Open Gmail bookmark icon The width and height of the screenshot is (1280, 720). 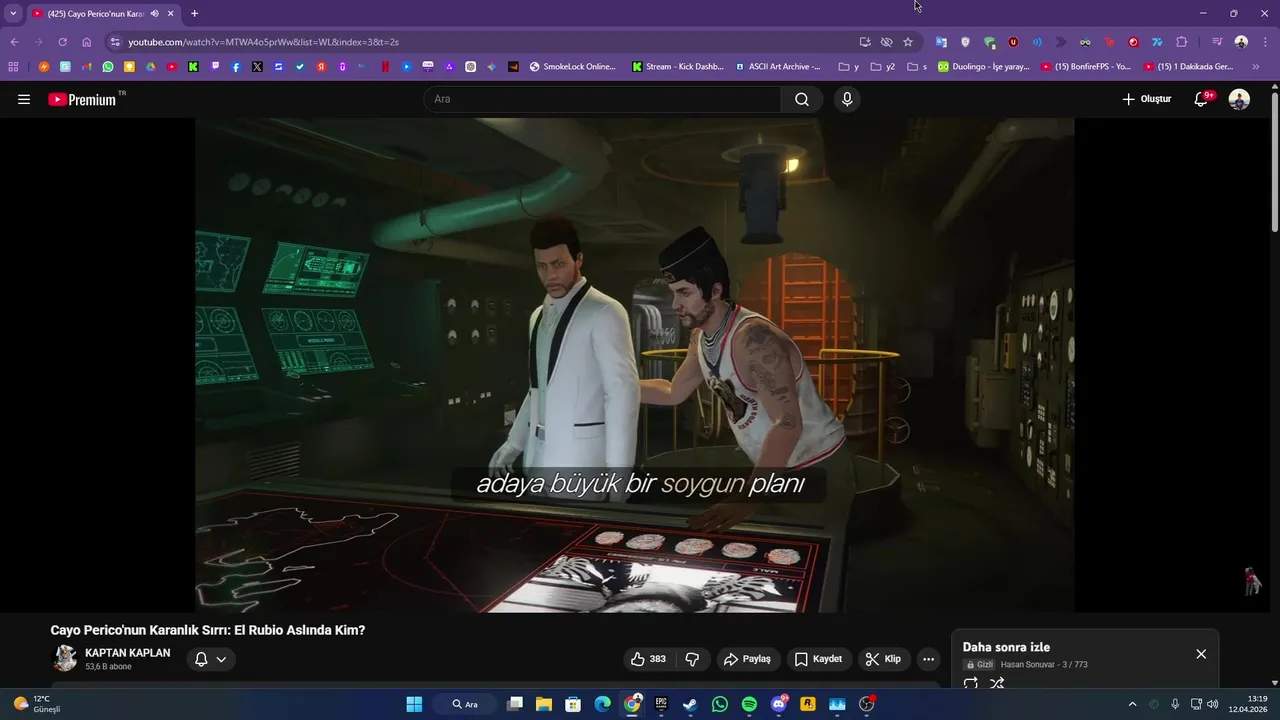coord(87,67)
